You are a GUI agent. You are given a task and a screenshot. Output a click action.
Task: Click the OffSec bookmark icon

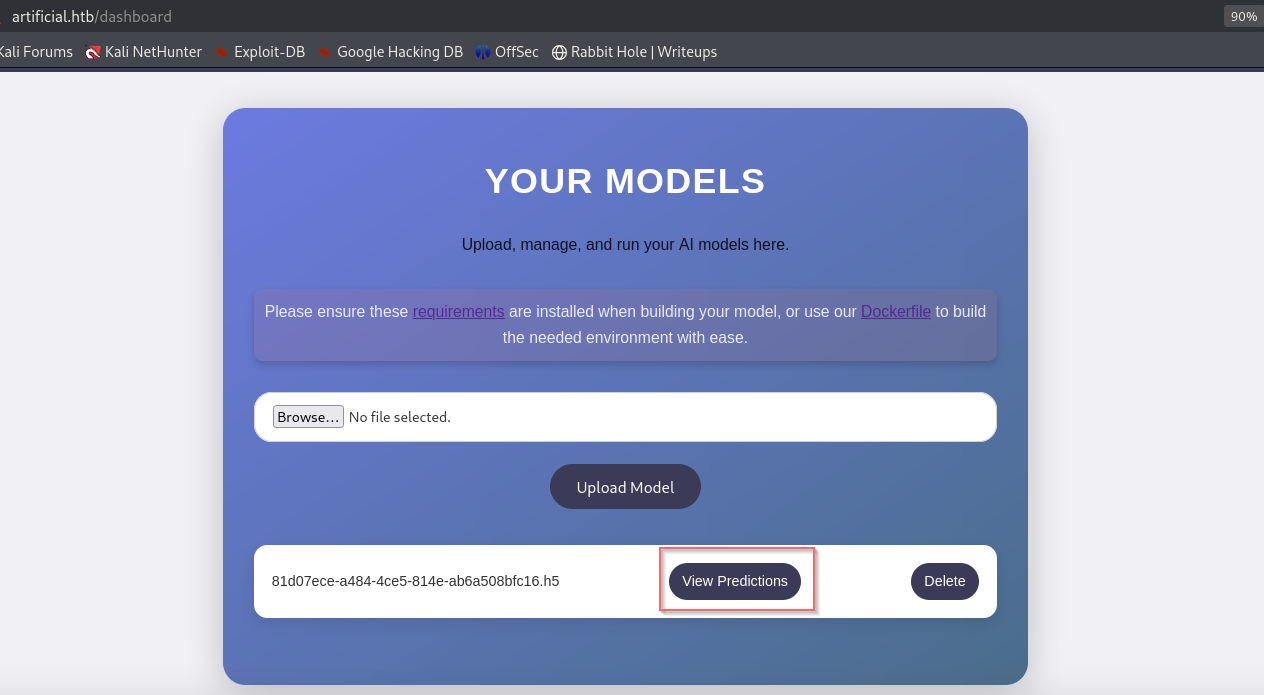(x=483, y=52)
